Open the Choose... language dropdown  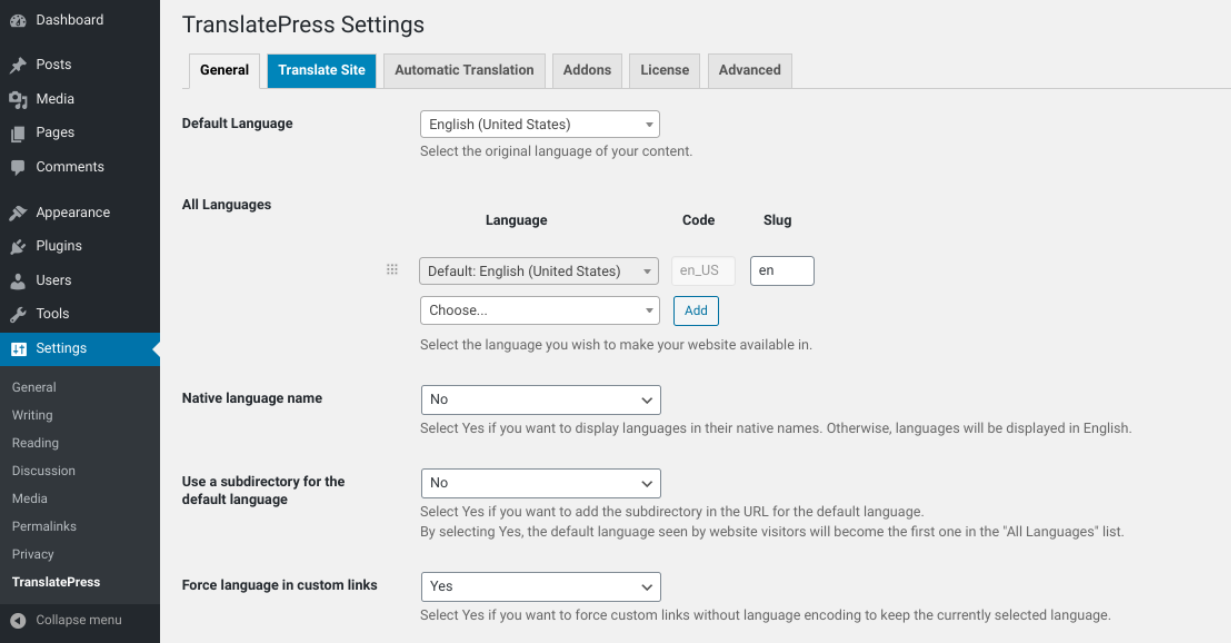(x=539, y=311)
